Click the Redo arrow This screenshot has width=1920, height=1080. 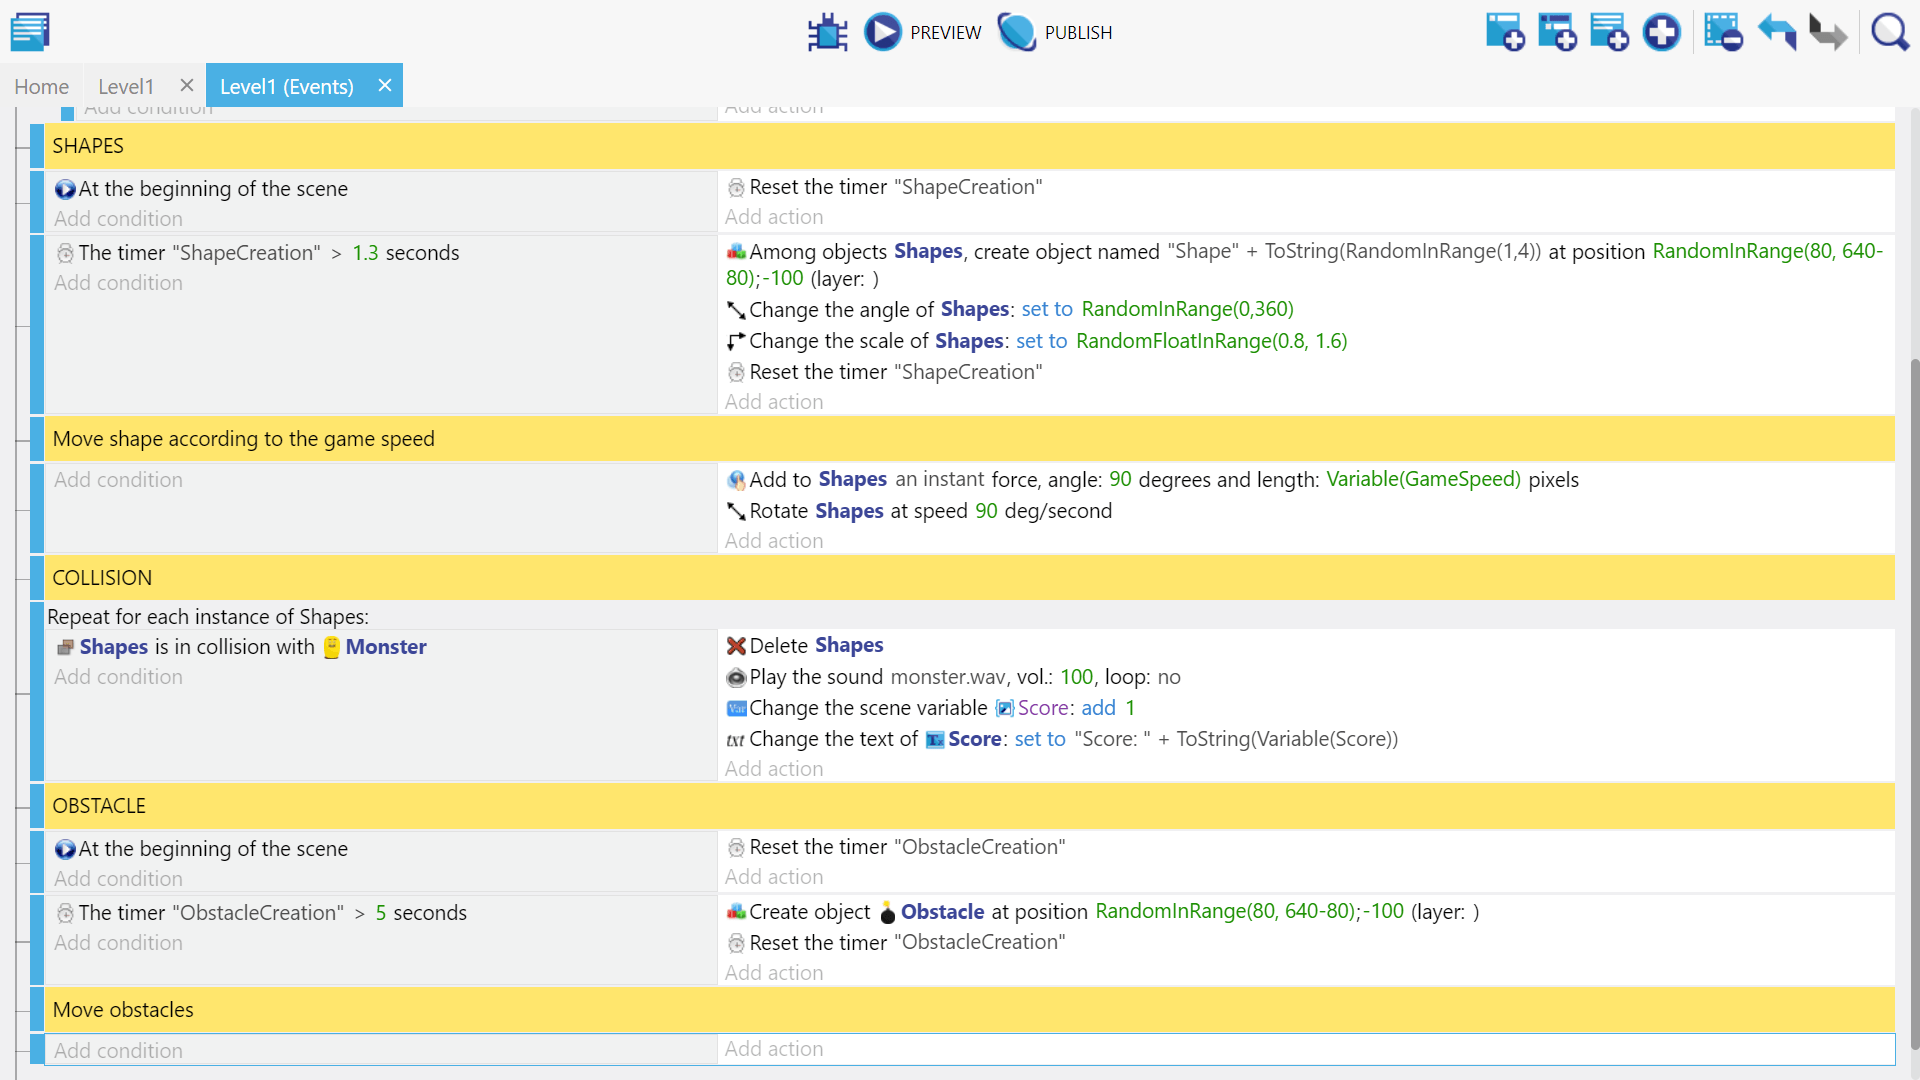(x=1828, y=32)
